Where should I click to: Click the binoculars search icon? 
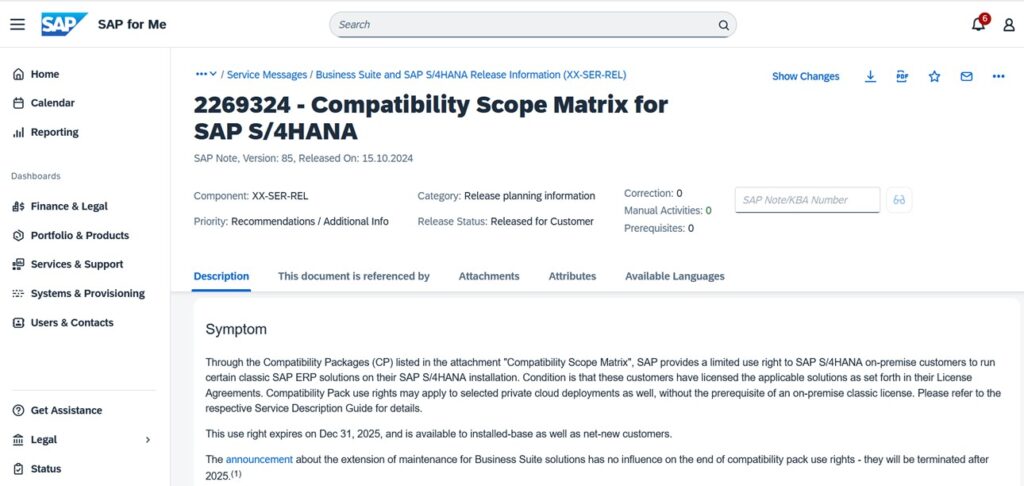point(899,200)
